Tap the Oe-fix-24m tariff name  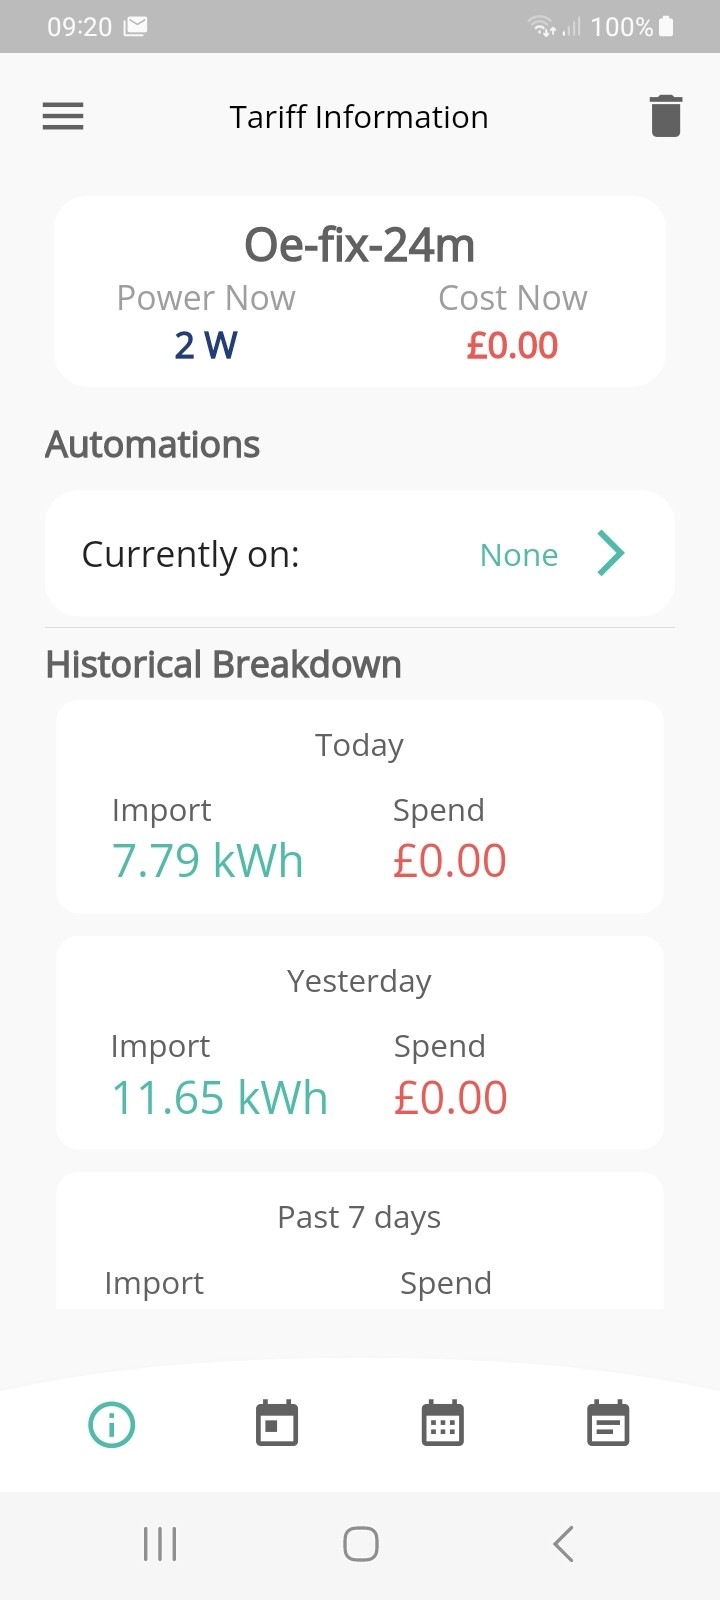[360, 245]
